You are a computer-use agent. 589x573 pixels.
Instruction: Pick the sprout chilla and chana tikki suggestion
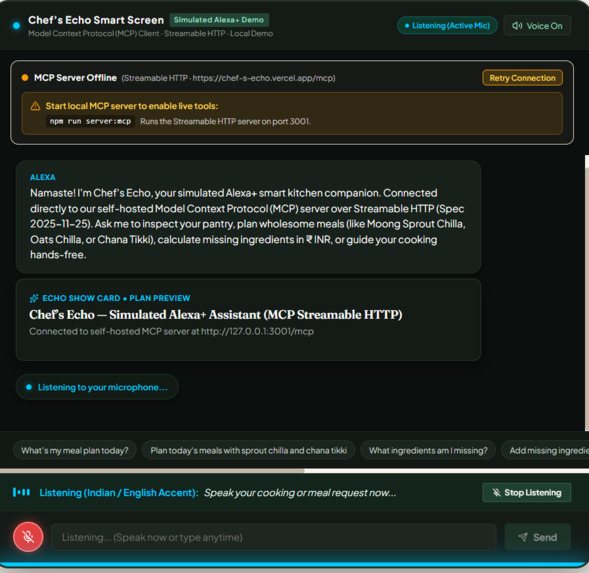point(248,450)
